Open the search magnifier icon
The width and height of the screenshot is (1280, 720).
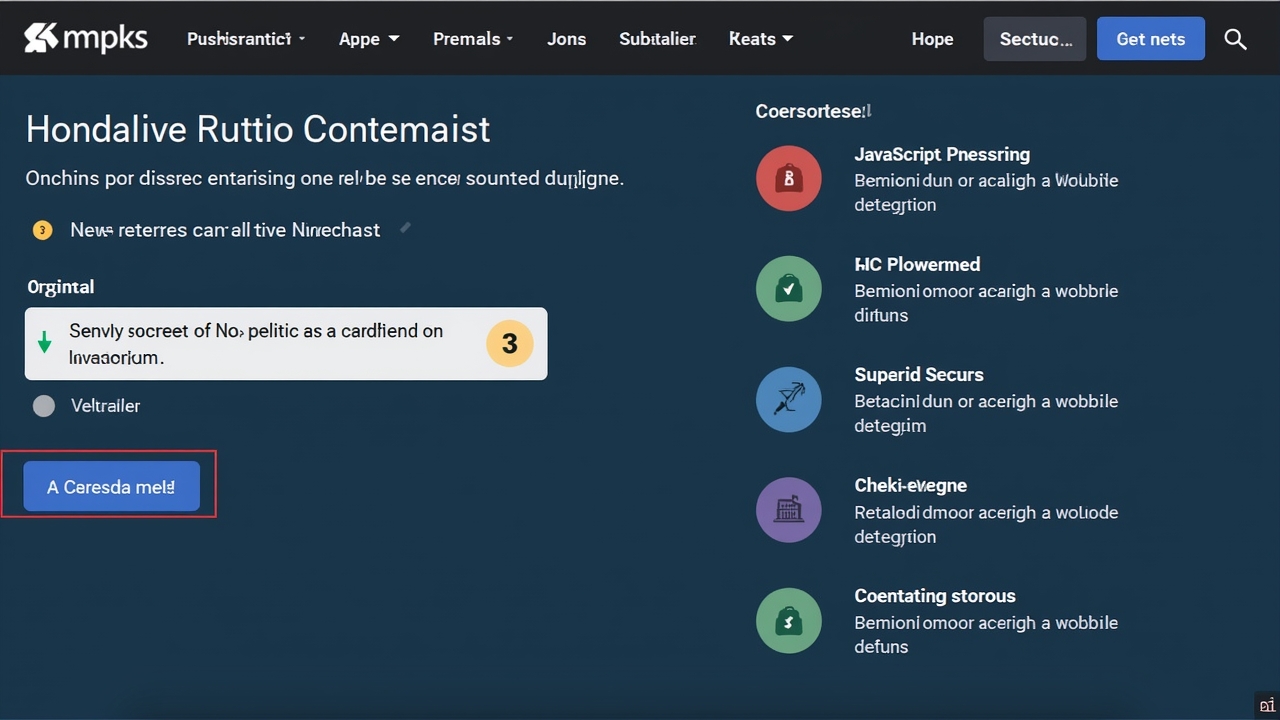point(1235,39)
